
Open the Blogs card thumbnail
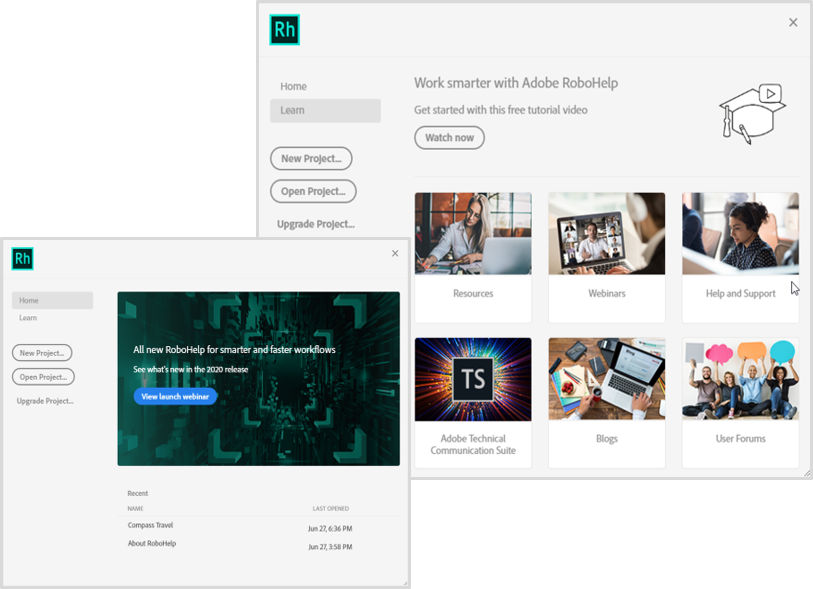607,379
